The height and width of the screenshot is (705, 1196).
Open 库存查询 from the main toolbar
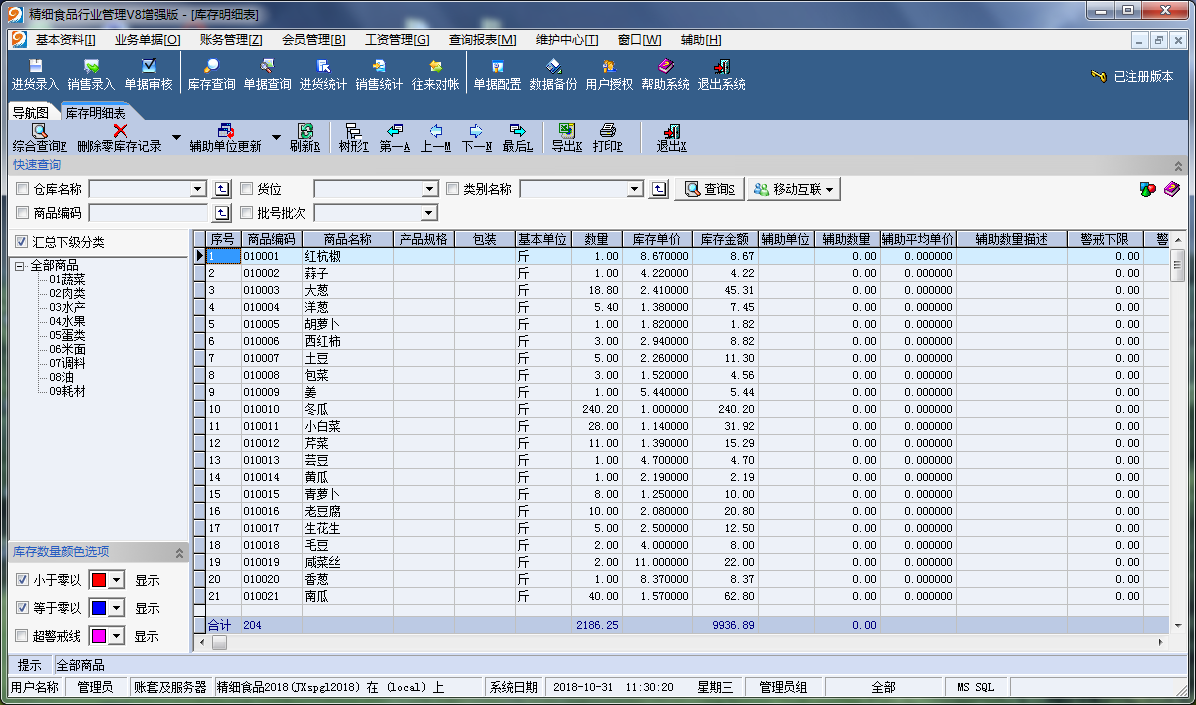[x=211, y=75]
